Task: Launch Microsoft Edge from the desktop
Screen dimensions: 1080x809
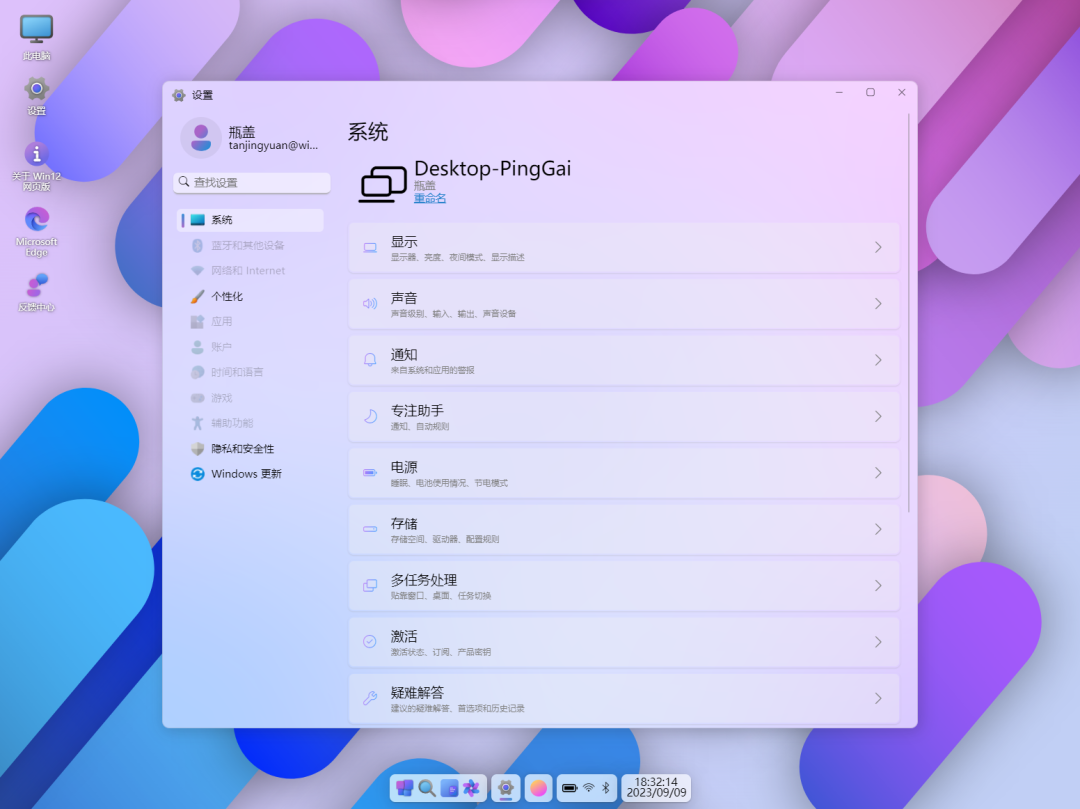Action: (x=37, y=231)
